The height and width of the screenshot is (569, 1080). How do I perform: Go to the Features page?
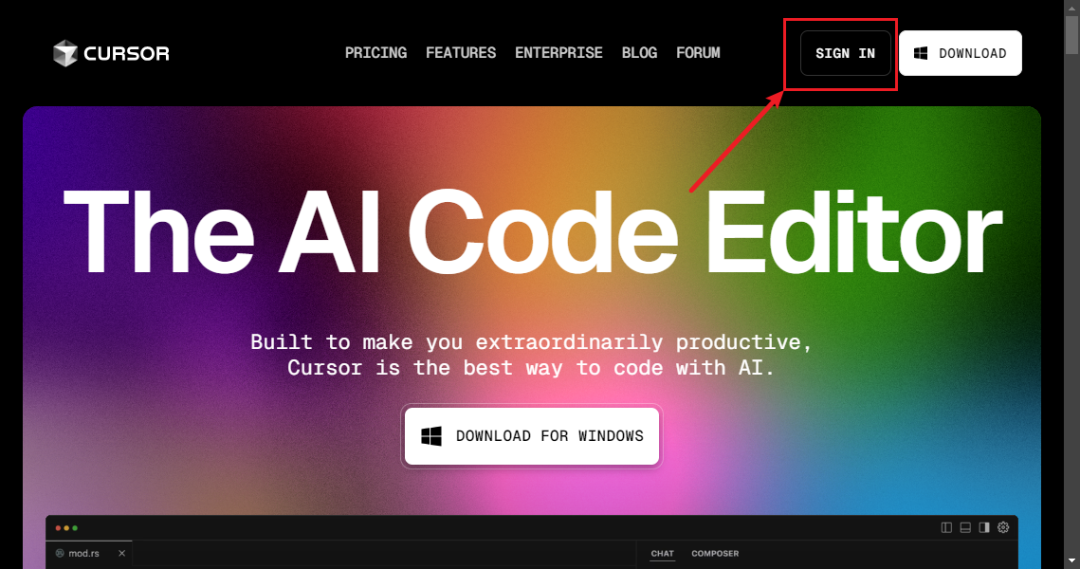461,53
